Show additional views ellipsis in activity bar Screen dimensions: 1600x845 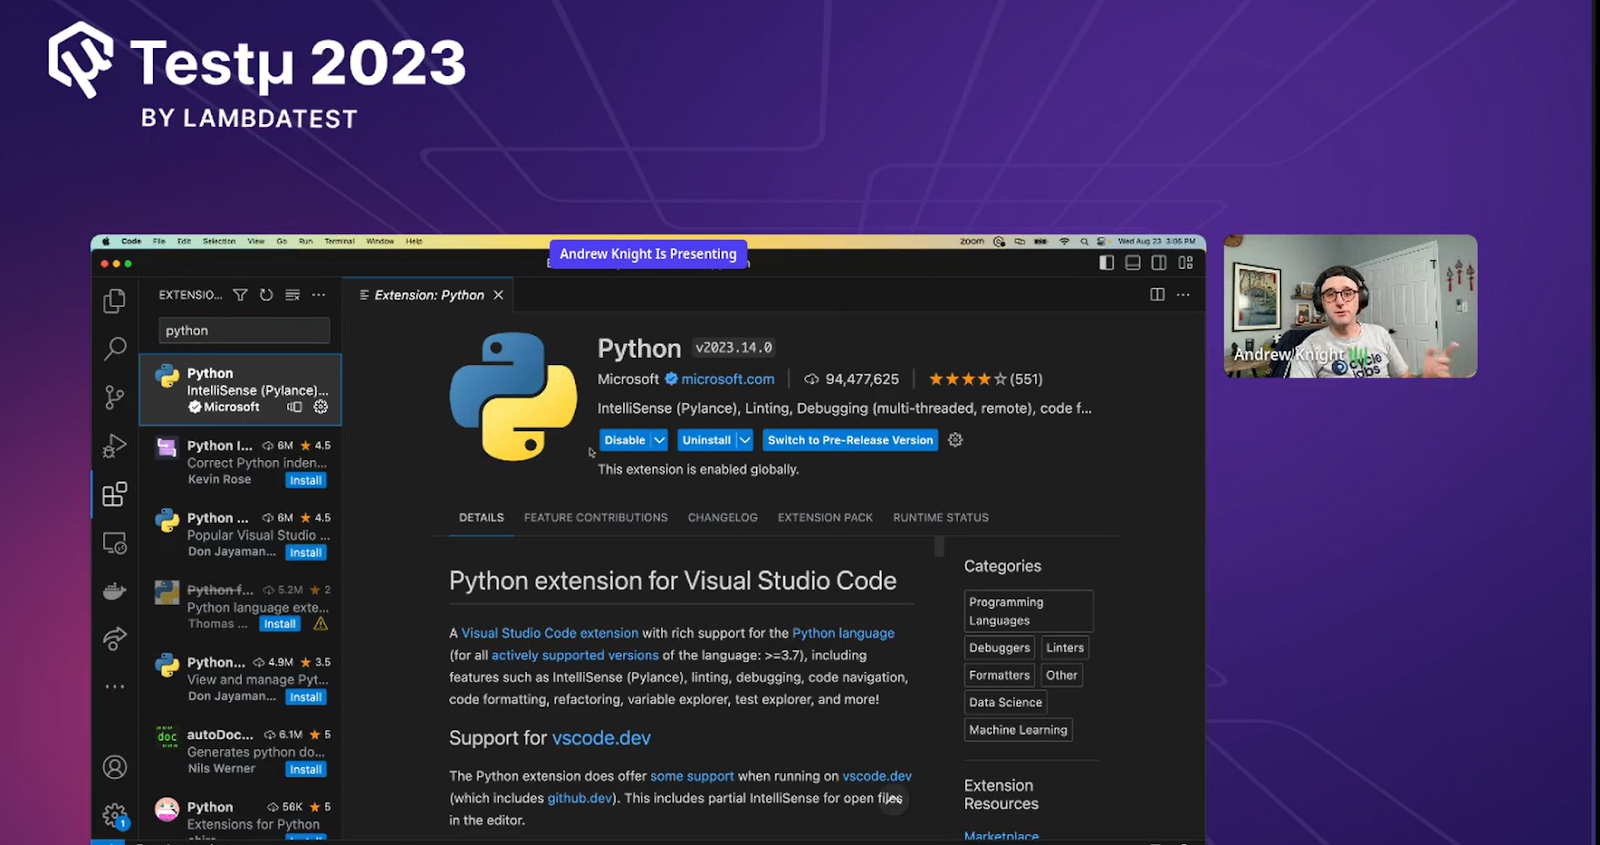tap(115, 687)
